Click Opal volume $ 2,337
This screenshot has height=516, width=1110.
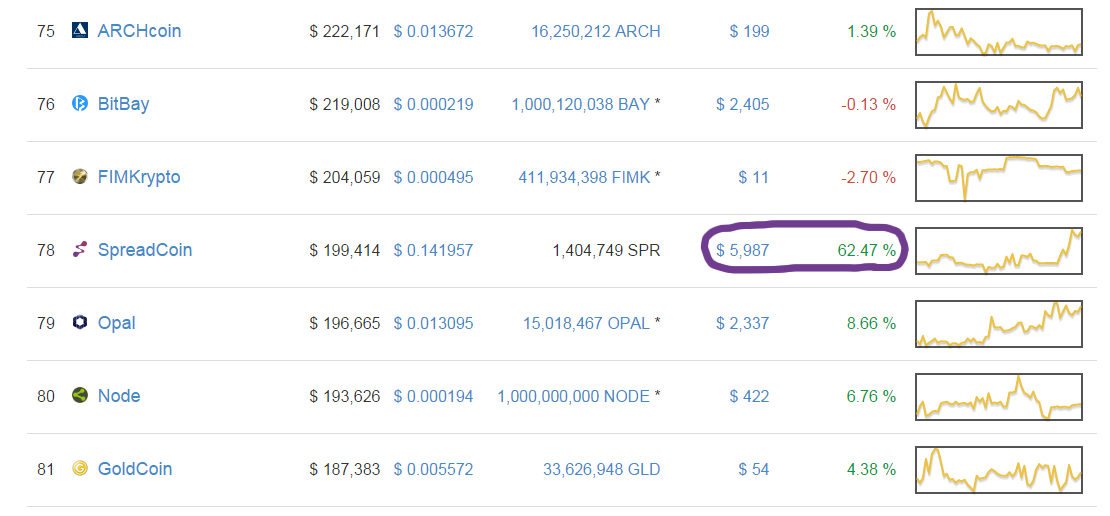coord(743,323)
